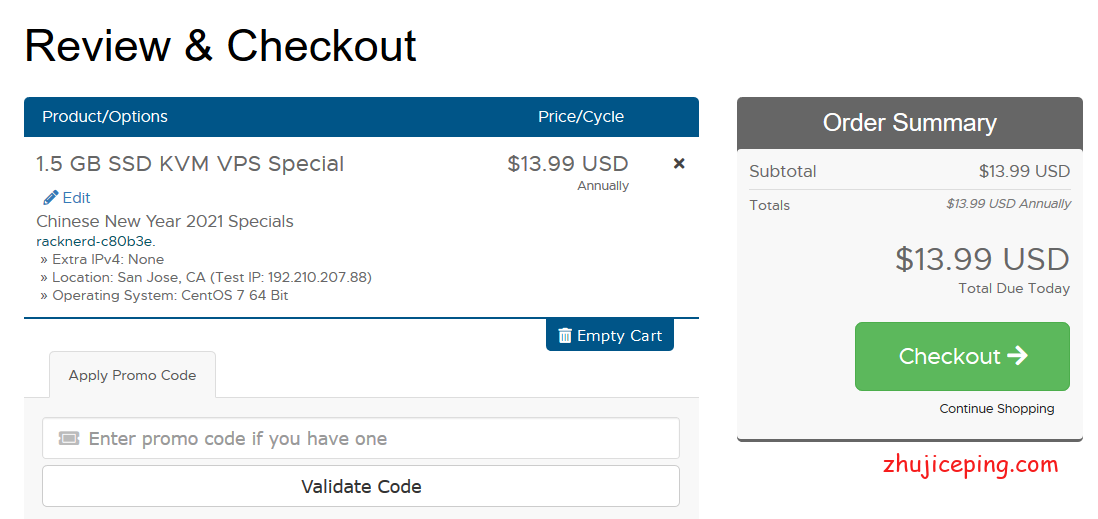This screenshot has width=1098, height=519.
Task: Click the Price/Cycle column header
Action: (581, 116)
